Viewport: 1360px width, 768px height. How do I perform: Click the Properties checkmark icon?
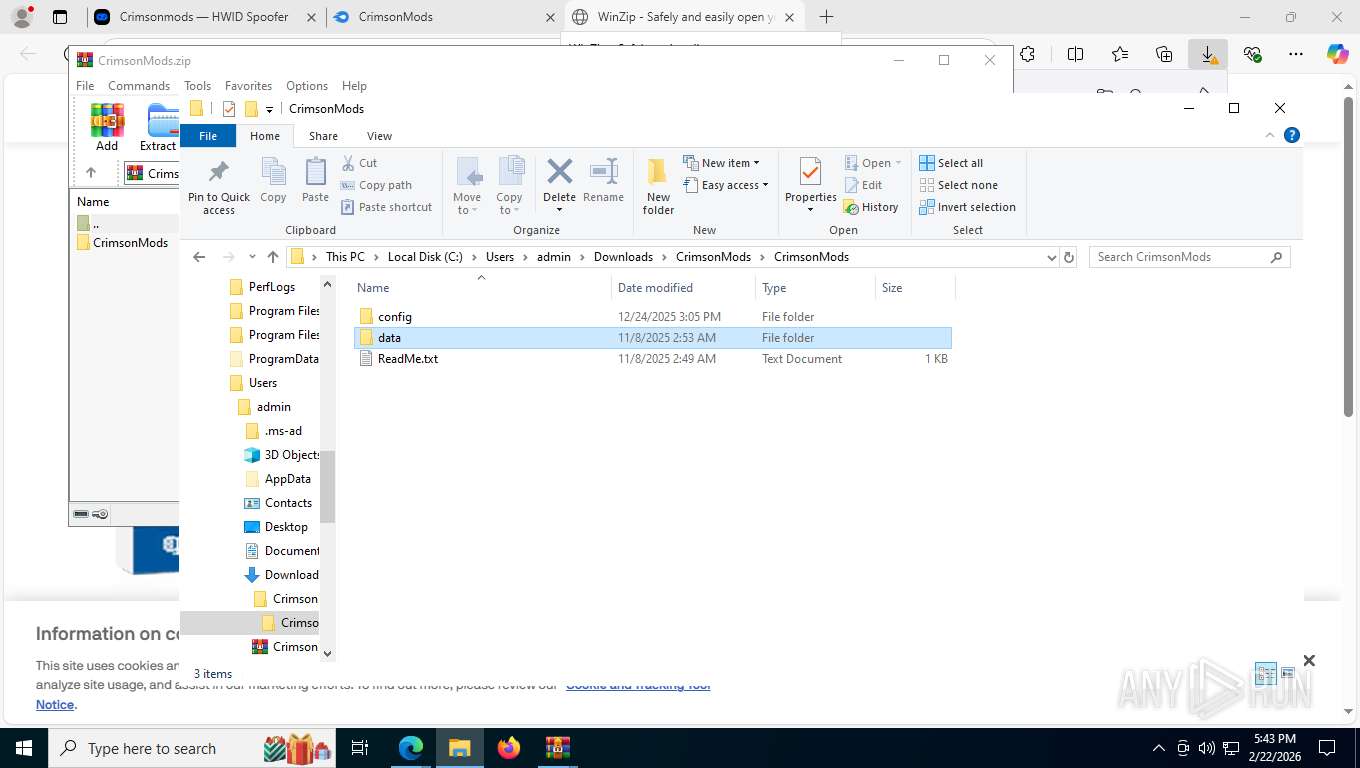tap(810, 172)
